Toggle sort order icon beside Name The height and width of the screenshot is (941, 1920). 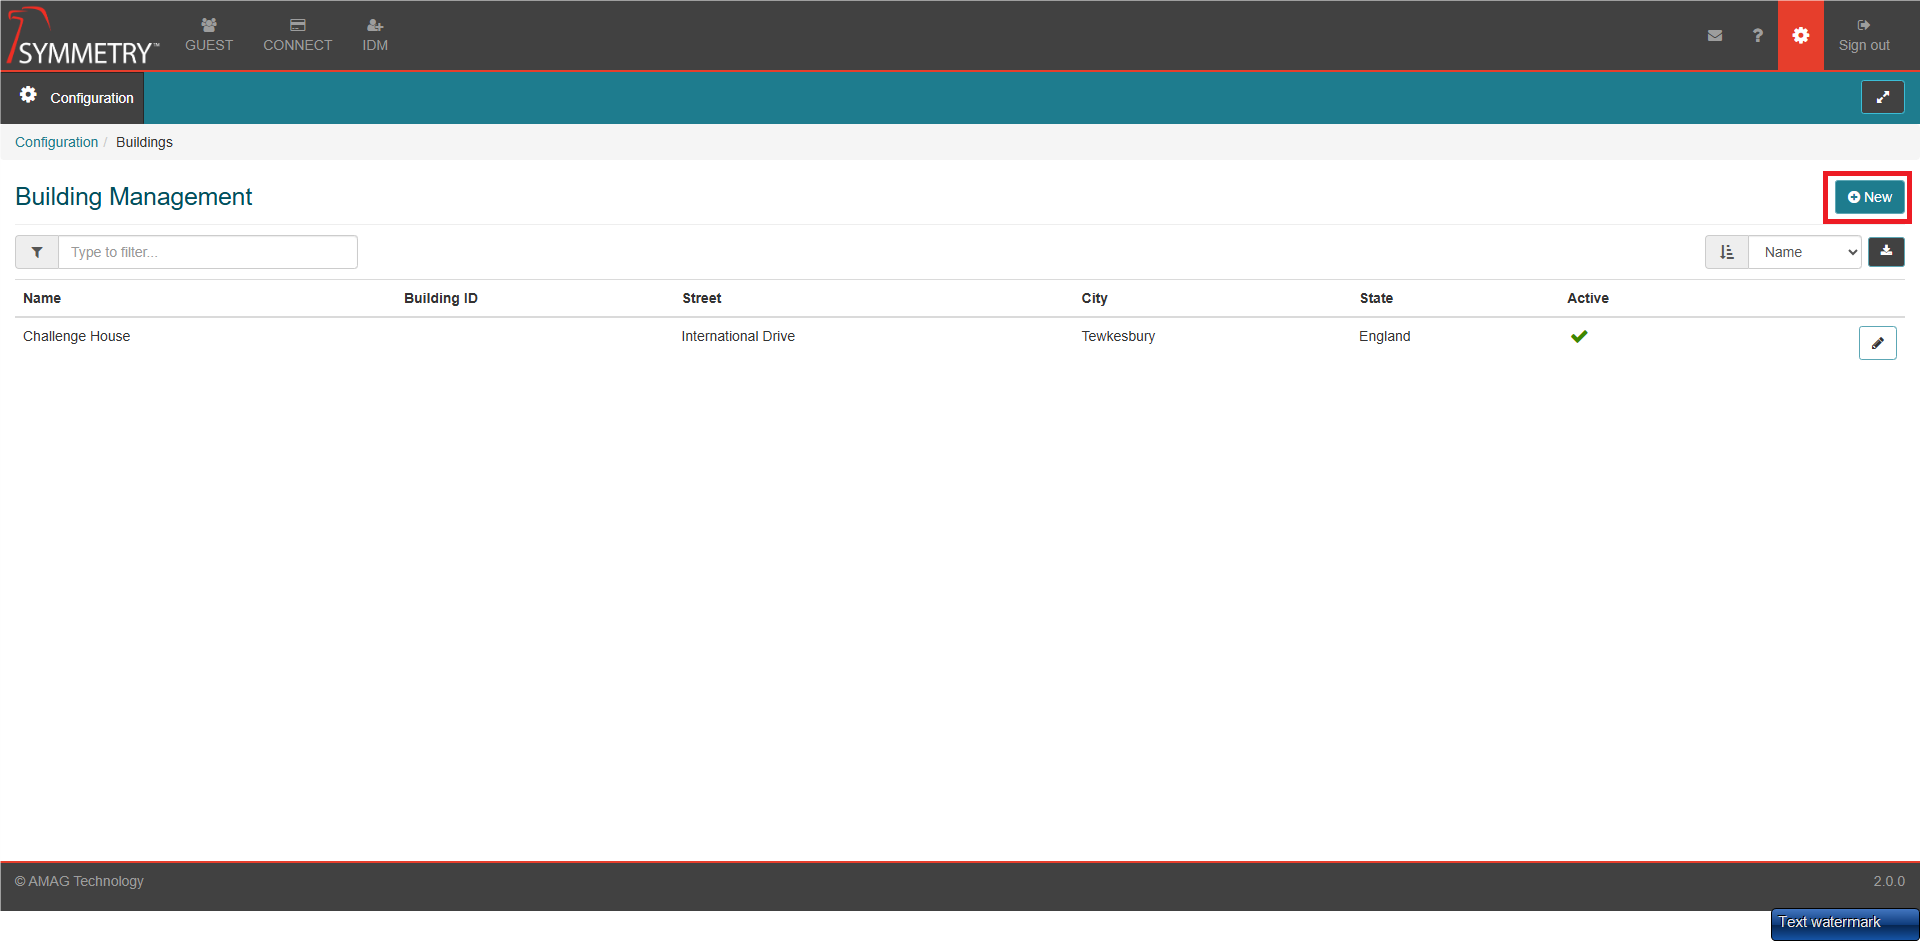coord(1727,252)
